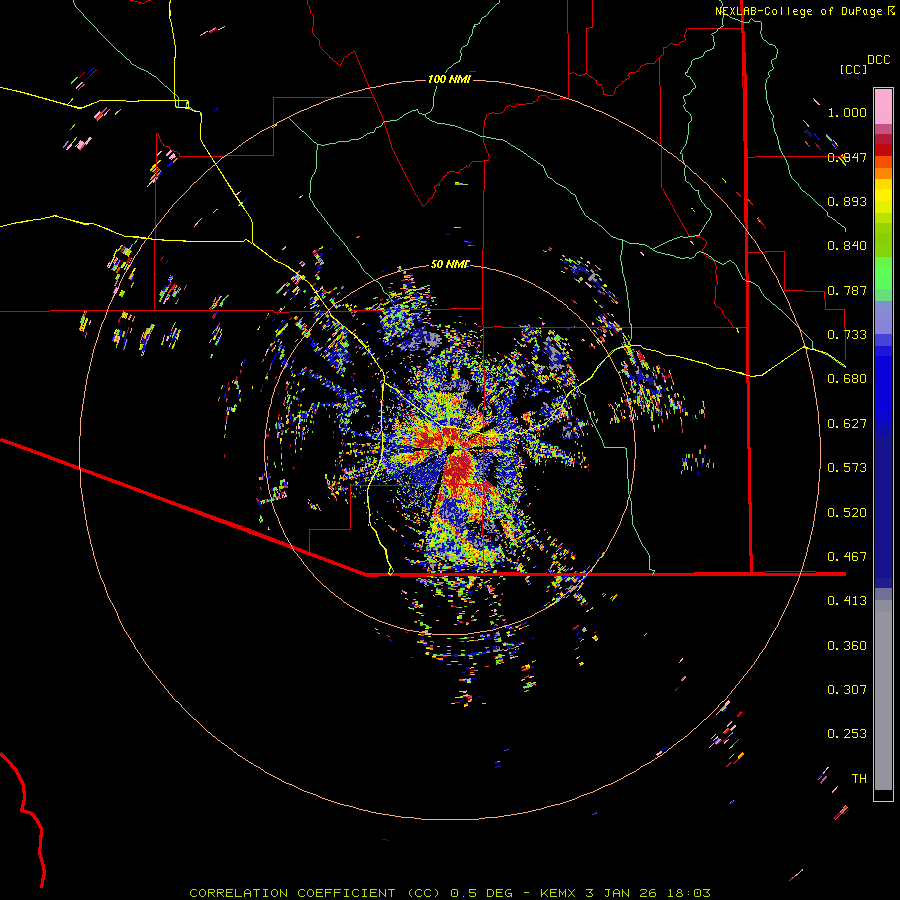Click the 0.573 scale value
The image size is (900, 900).
pyautogui.click(x=847, y=468)
